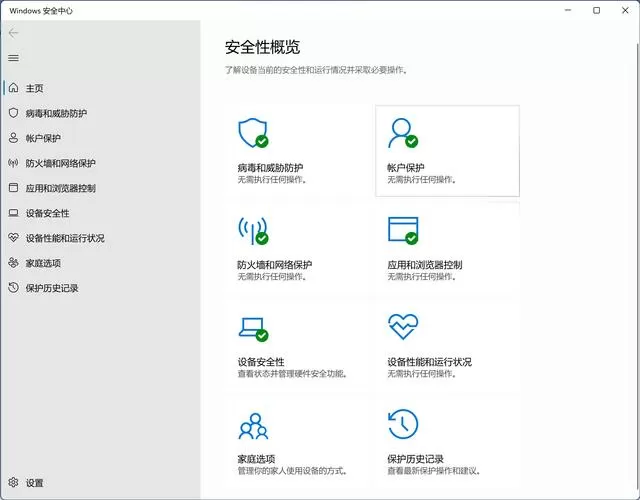
Task: Click 无需执行任何操作 under 防火墙和网络保护 card
Action: pos(272,276)
